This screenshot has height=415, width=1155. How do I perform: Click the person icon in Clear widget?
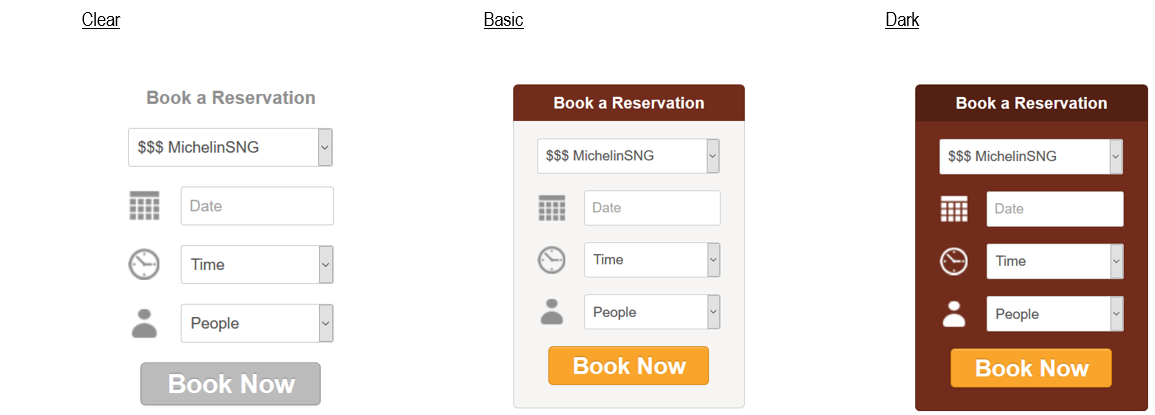click(144, 323)
